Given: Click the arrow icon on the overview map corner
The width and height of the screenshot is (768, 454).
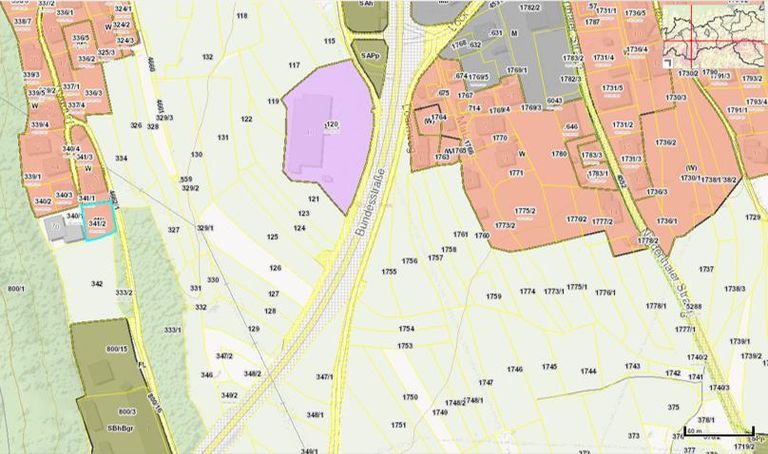Looking at the screenshot, I should 668,64.
